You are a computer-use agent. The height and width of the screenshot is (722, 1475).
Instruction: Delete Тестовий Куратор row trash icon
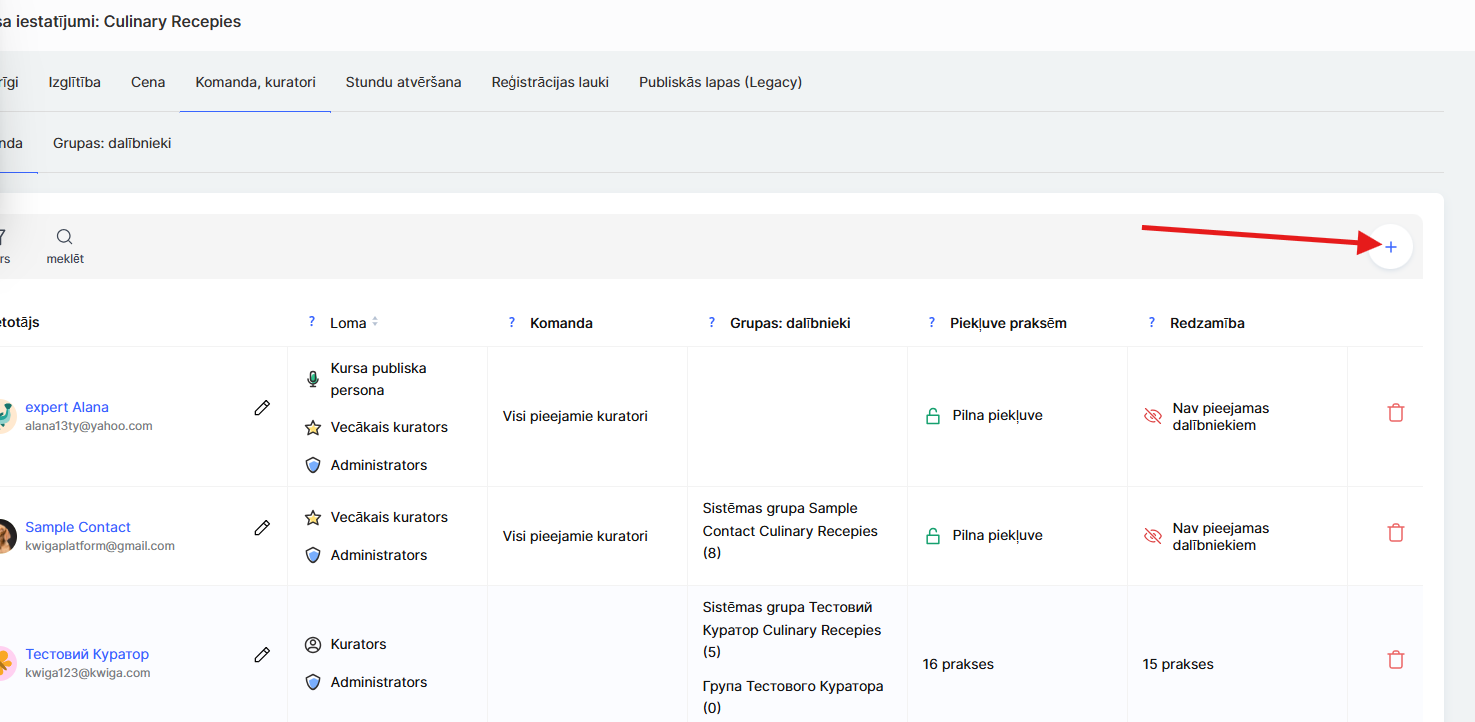coord(1396,660)
